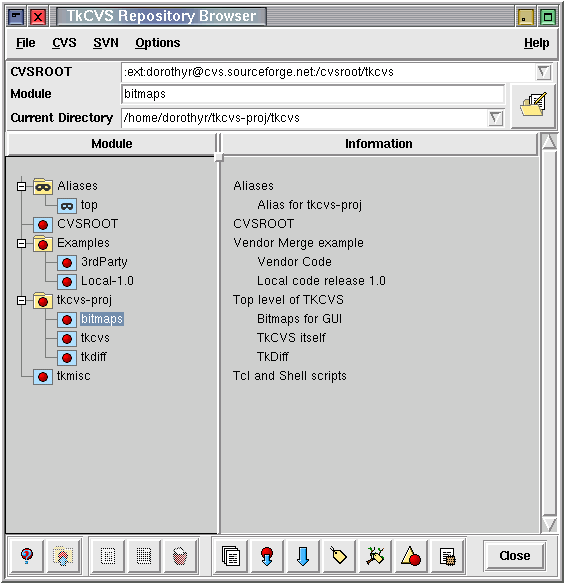Open the window menu button in title bar
Screen dimensions: 564x583
tap(16, 16)
